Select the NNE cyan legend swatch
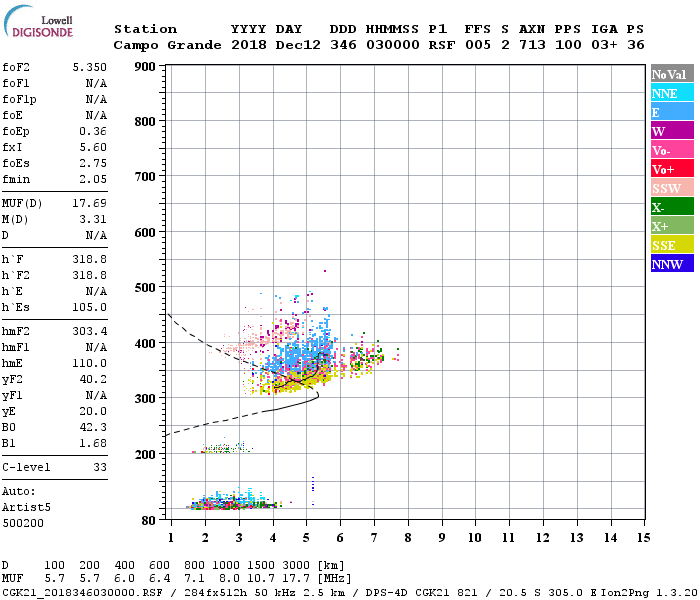 click(672, 93)
